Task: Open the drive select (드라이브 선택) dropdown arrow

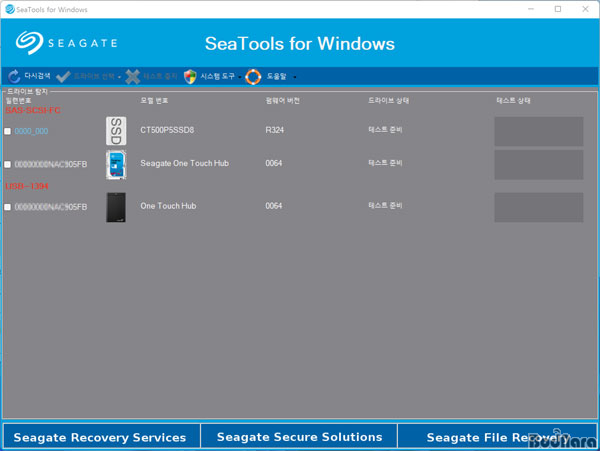Action: pyautogui.click(x=119, y=77)
